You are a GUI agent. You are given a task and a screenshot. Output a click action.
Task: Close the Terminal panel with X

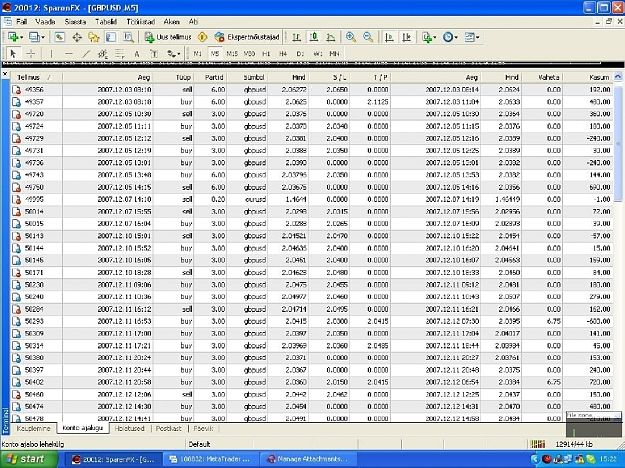5,74
